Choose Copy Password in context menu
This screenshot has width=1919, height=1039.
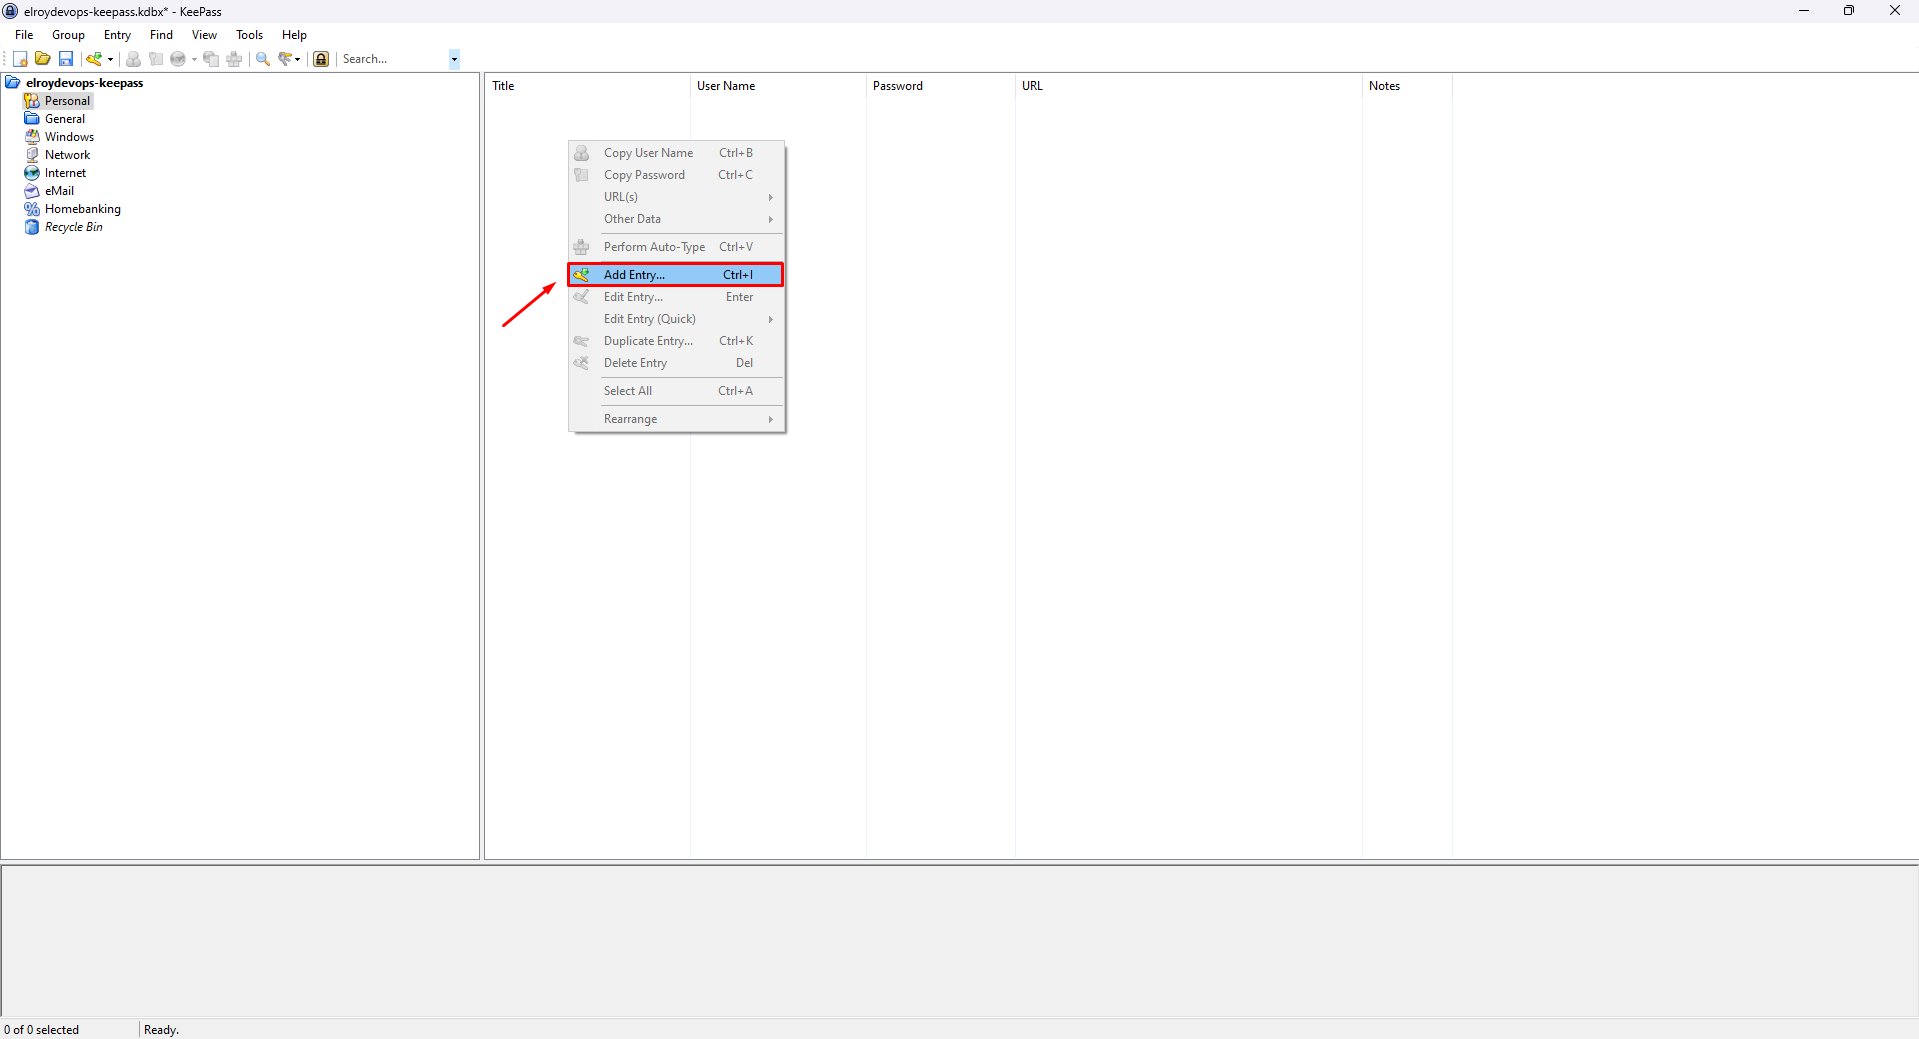[x=676, y=175]
